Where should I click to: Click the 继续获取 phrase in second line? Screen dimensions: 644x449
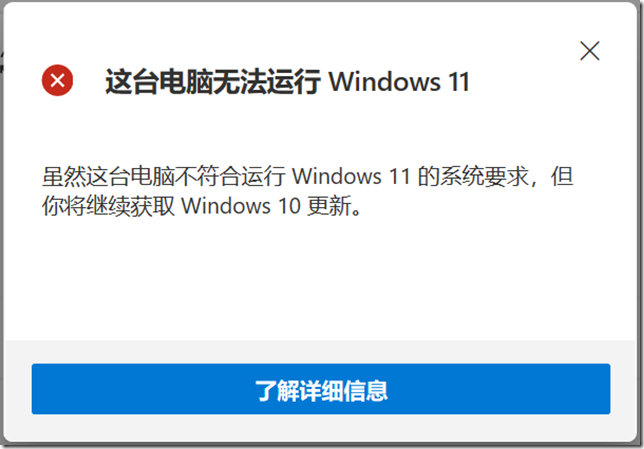[x=131, y=205]
